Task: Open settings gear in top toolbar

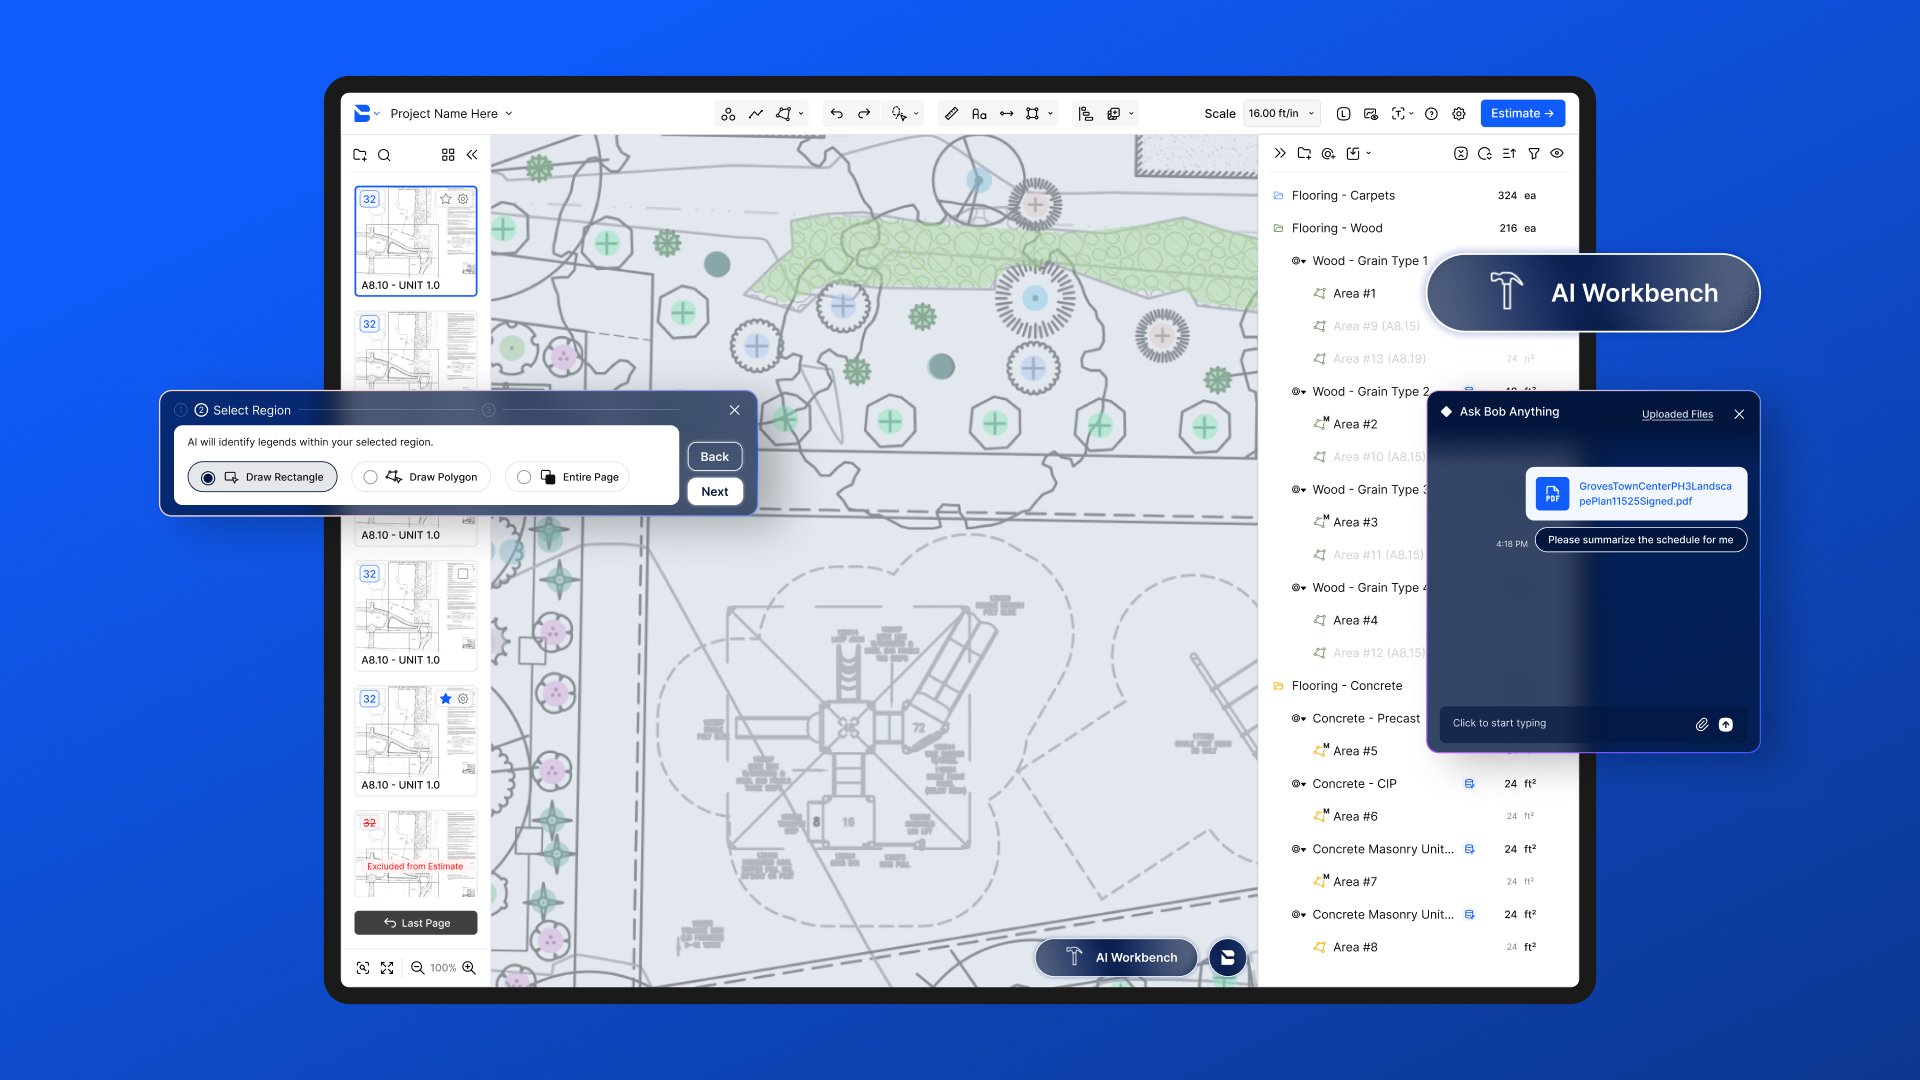Action: (x=1459, y=114)
